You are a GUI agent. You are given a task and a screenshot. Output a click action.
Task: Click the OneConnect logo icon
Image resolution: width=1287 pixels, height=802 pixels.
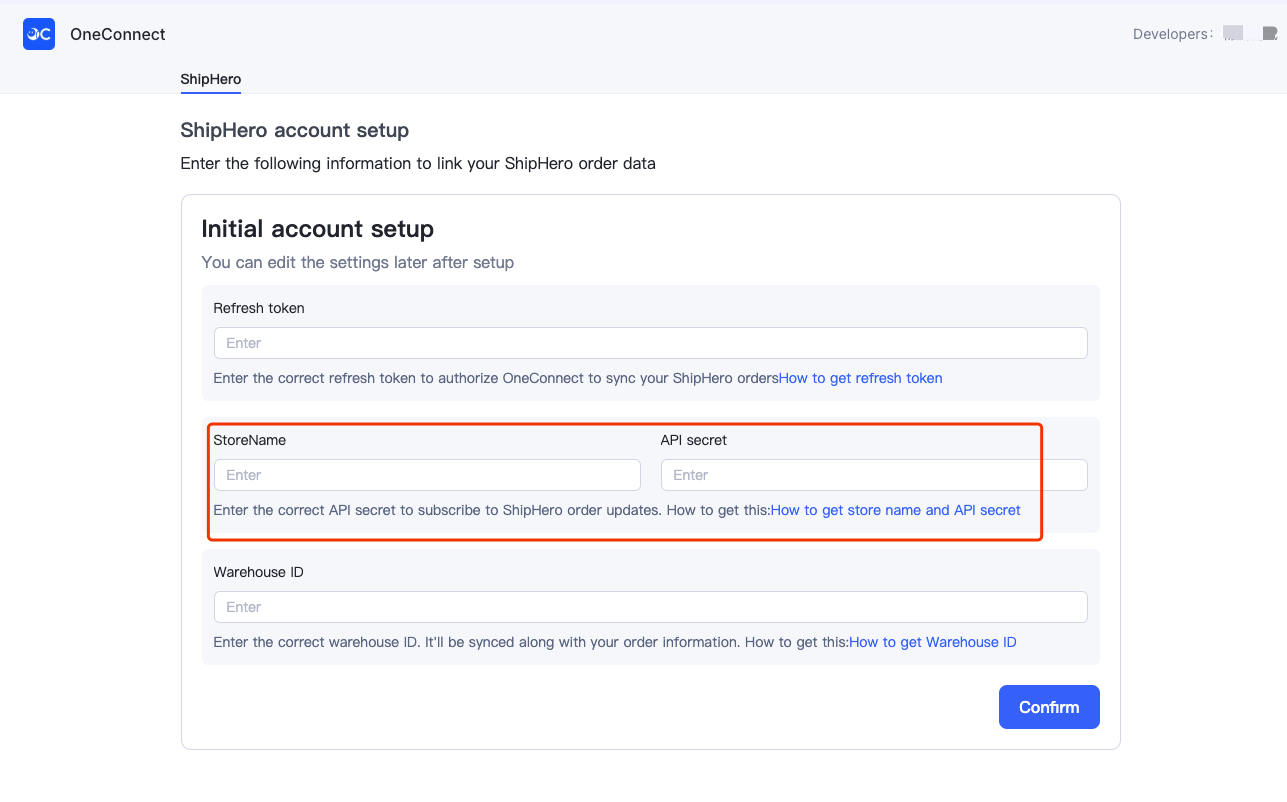[39, 34]
